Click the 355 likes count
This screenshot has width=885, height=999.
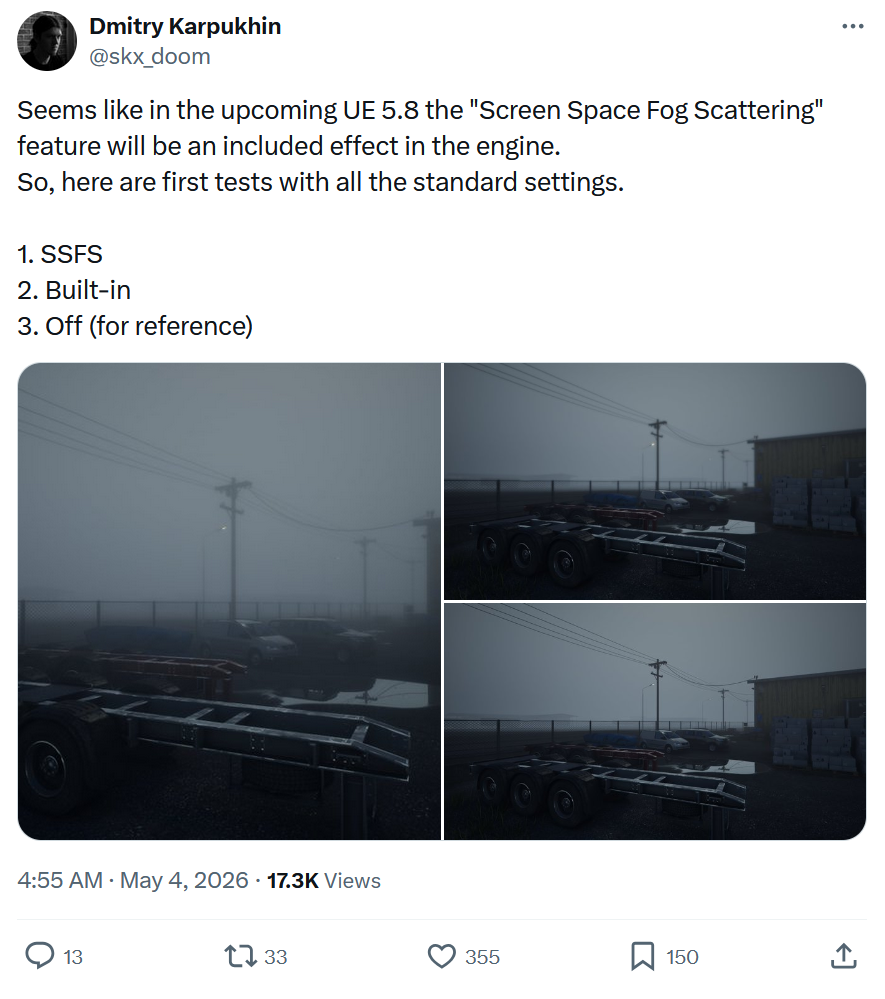pos(482,957)
